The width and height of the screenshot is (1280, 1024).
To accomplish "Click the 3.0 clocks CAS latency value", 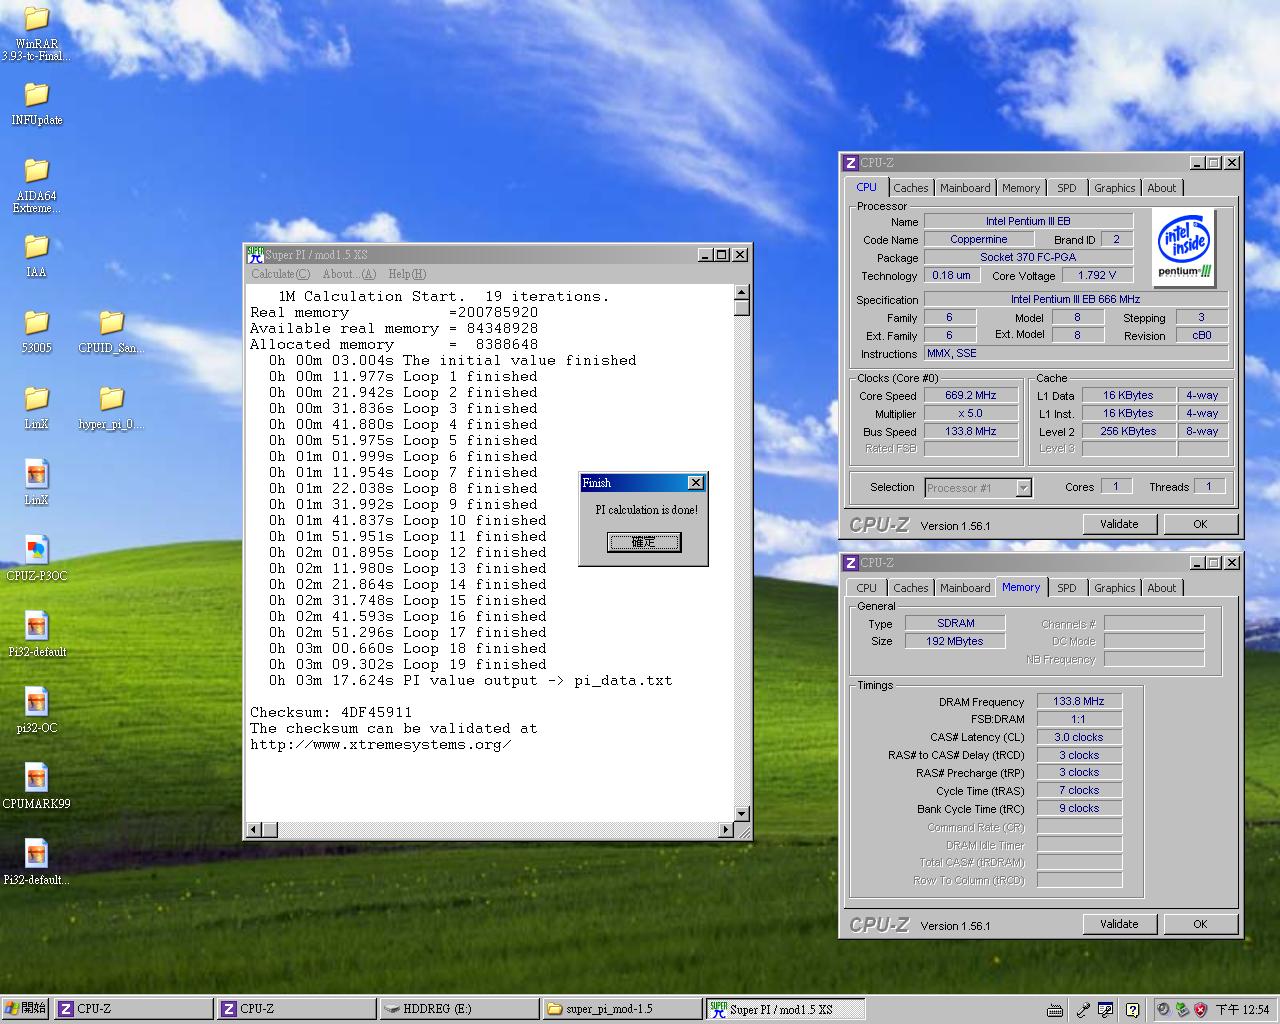I will [1079, 738].
